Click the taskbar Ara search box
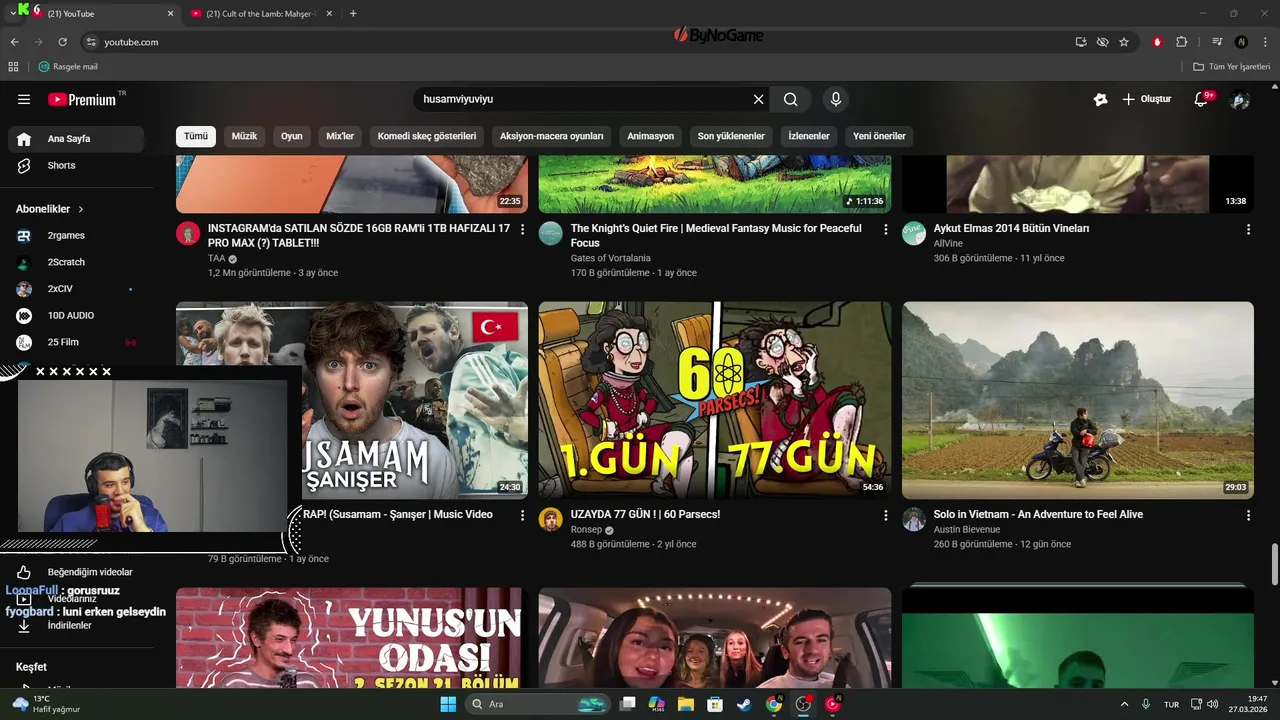1280x720 pixels. pos(538,704)
